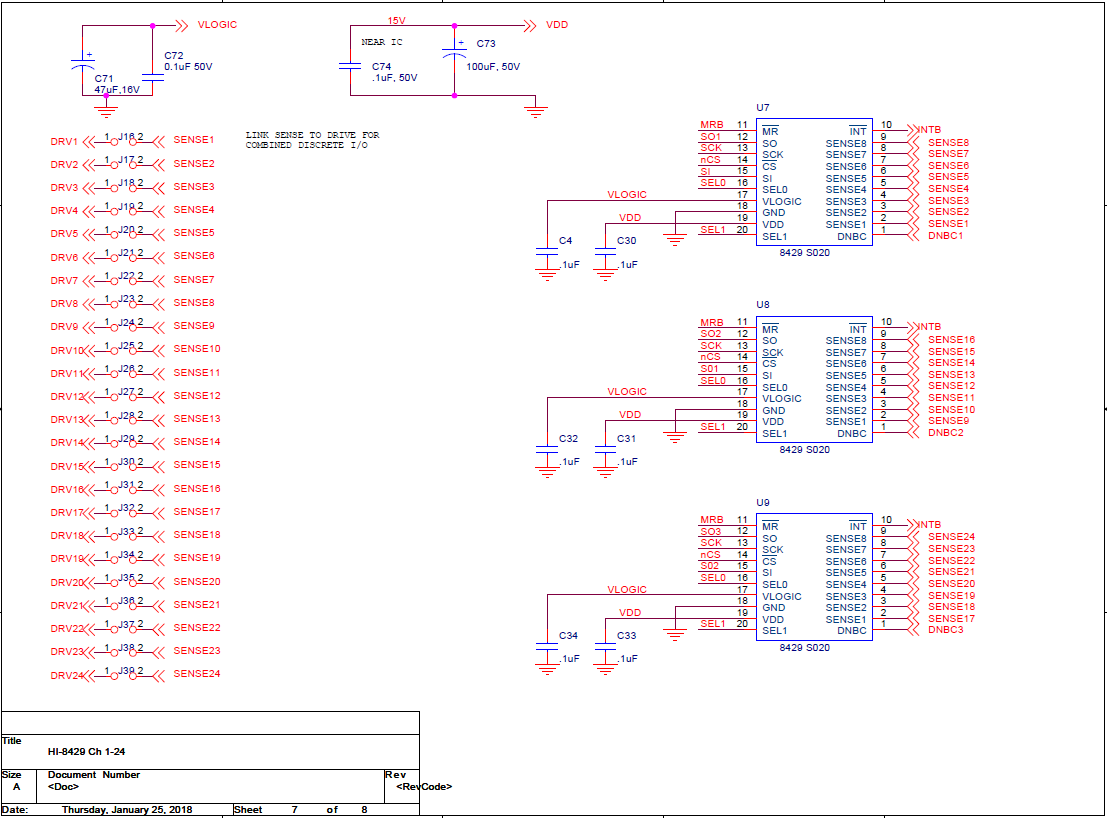This screenshot has width=1107, height=818.
Task: Select the U8 8429 IC body
Action: (x=814, y=380)
